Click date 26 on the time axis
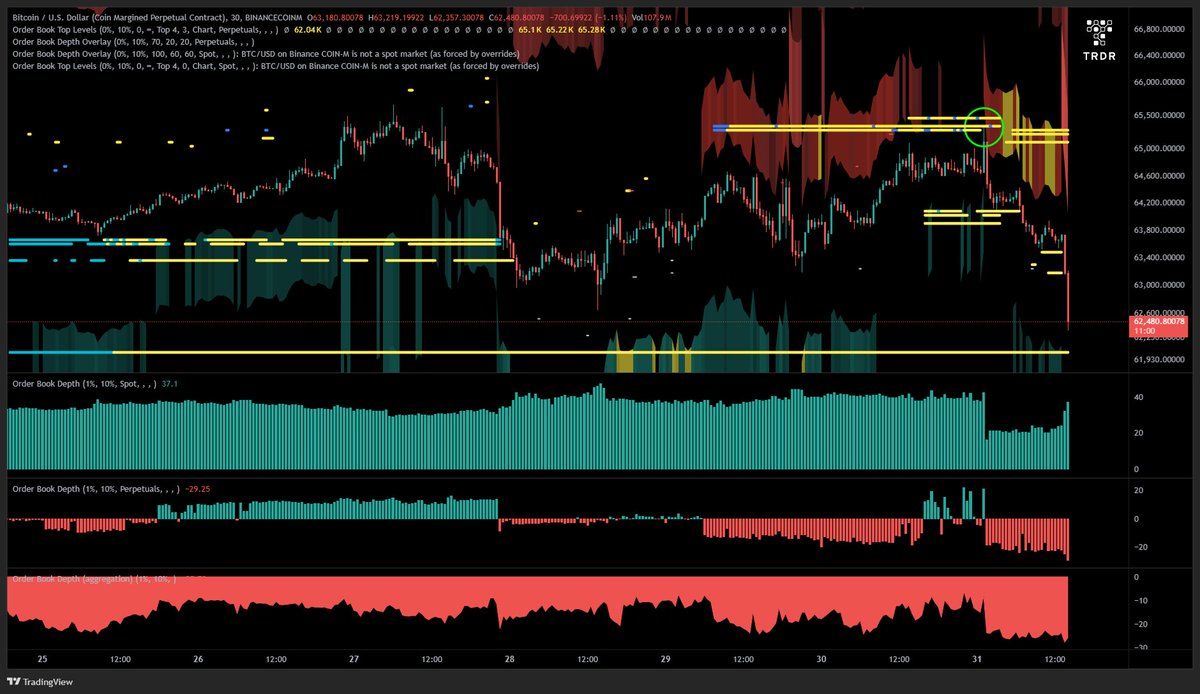The image size is (1200, 694). pyautogui.click(x=198, y=660)
